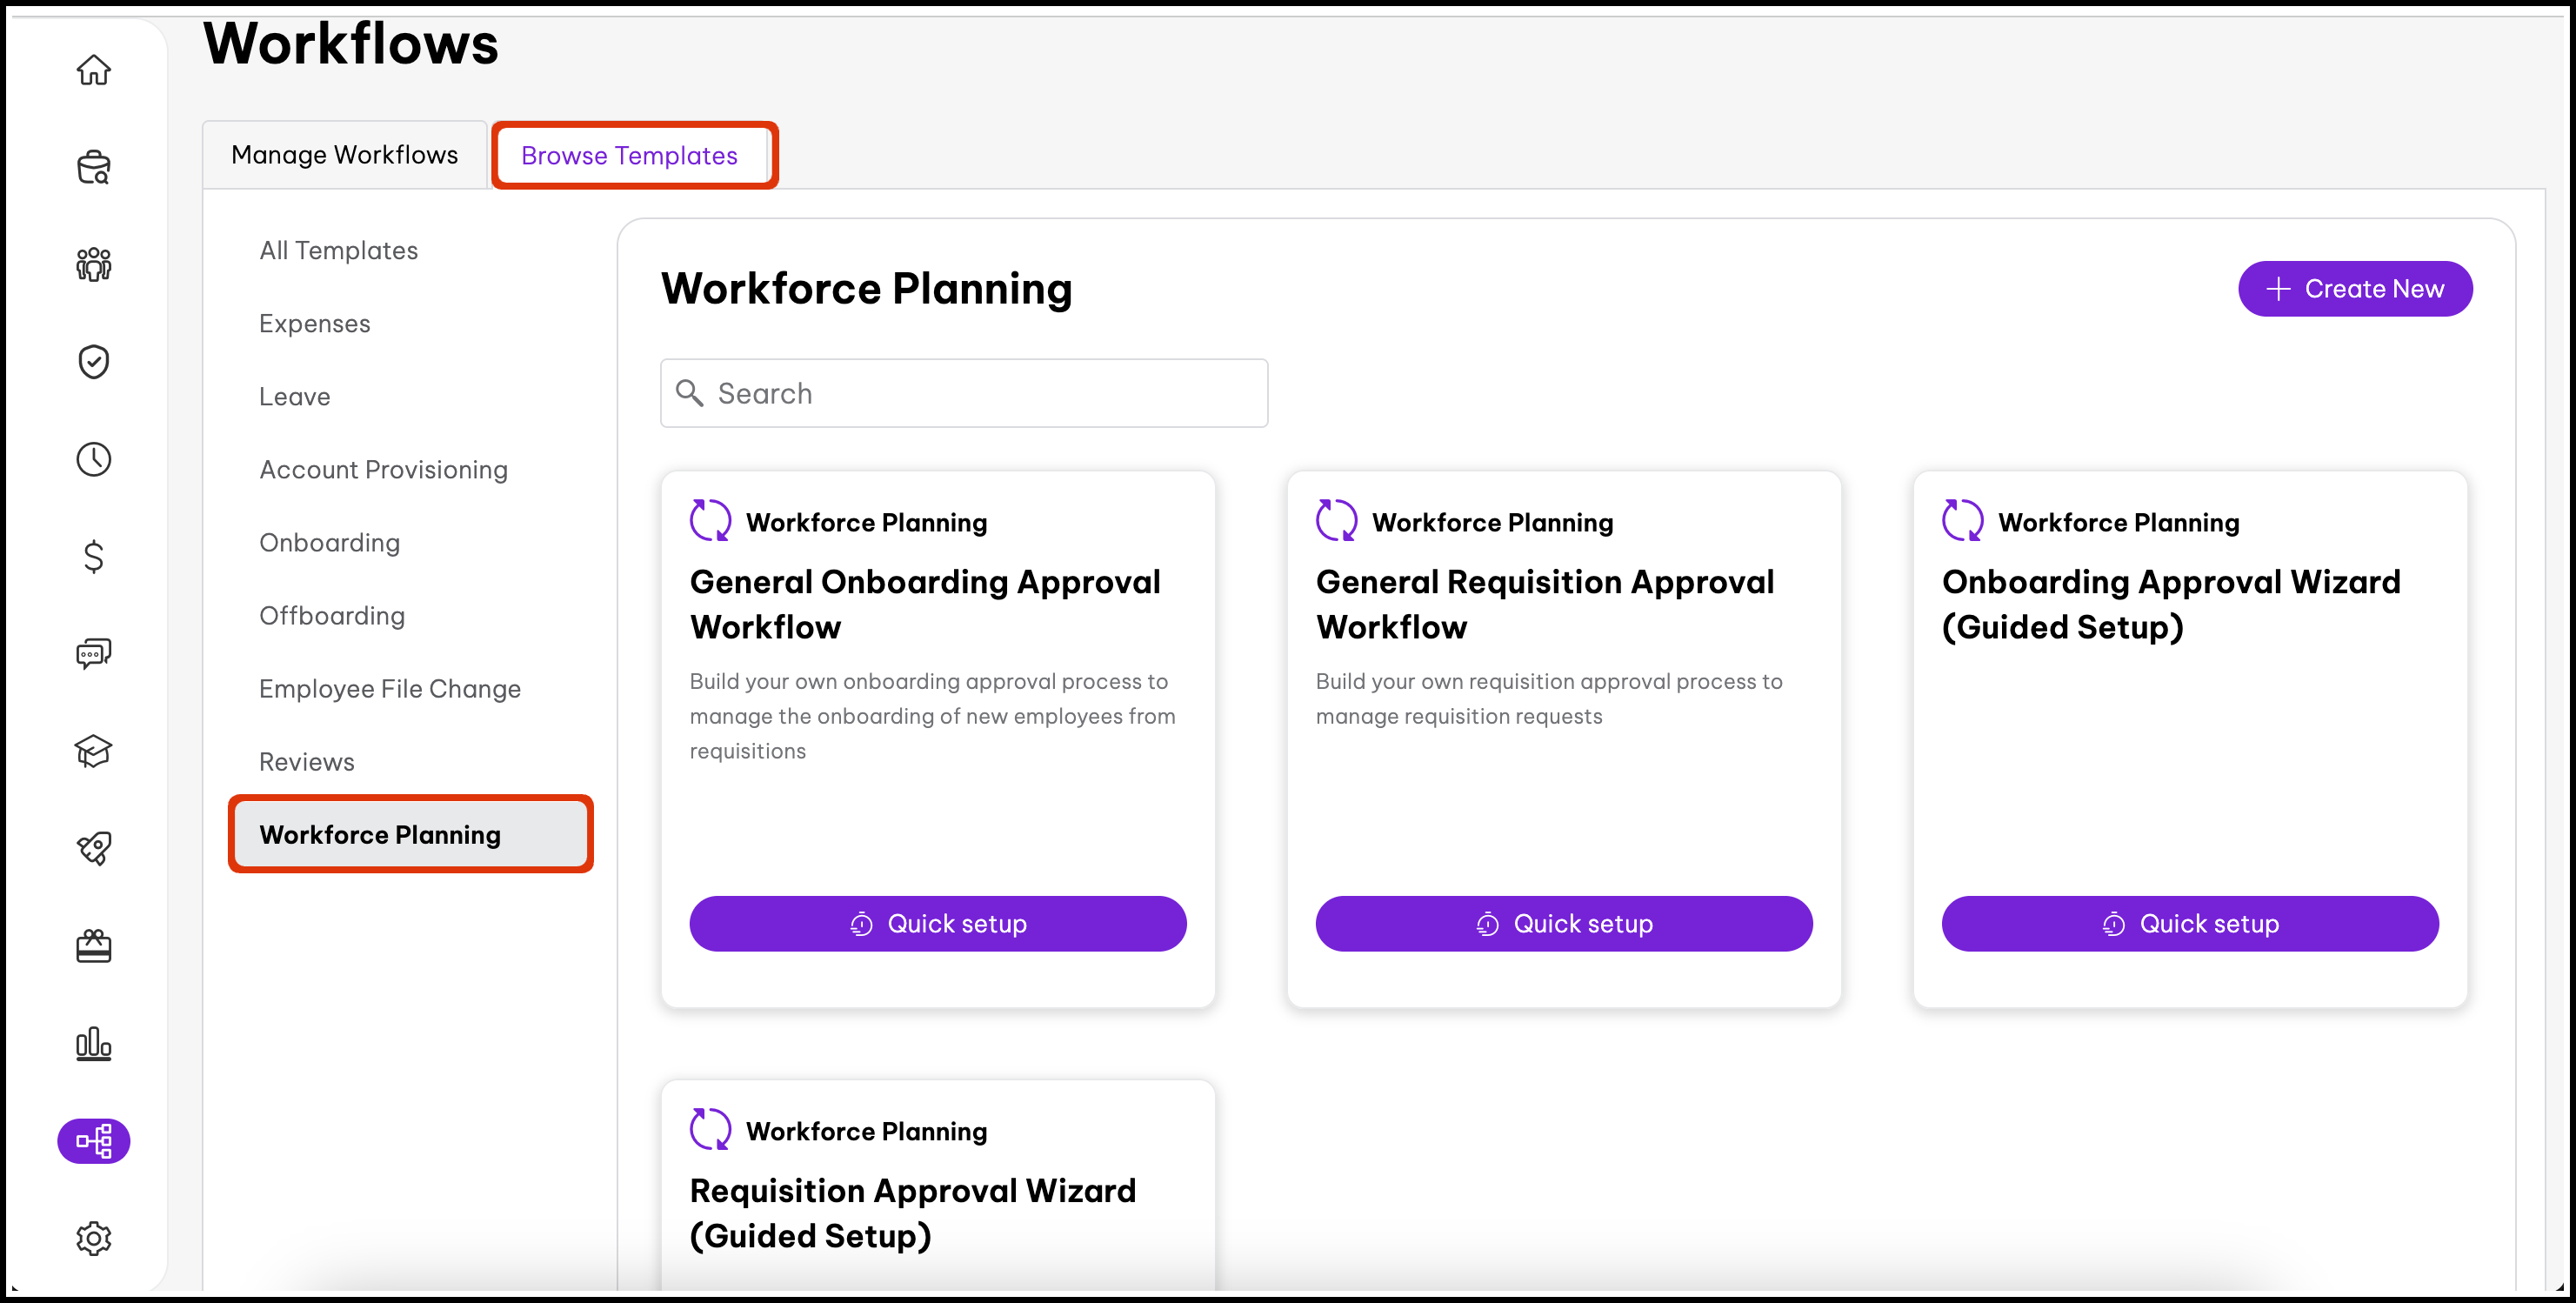Open the bar chart reports icon

(93, 1043)
